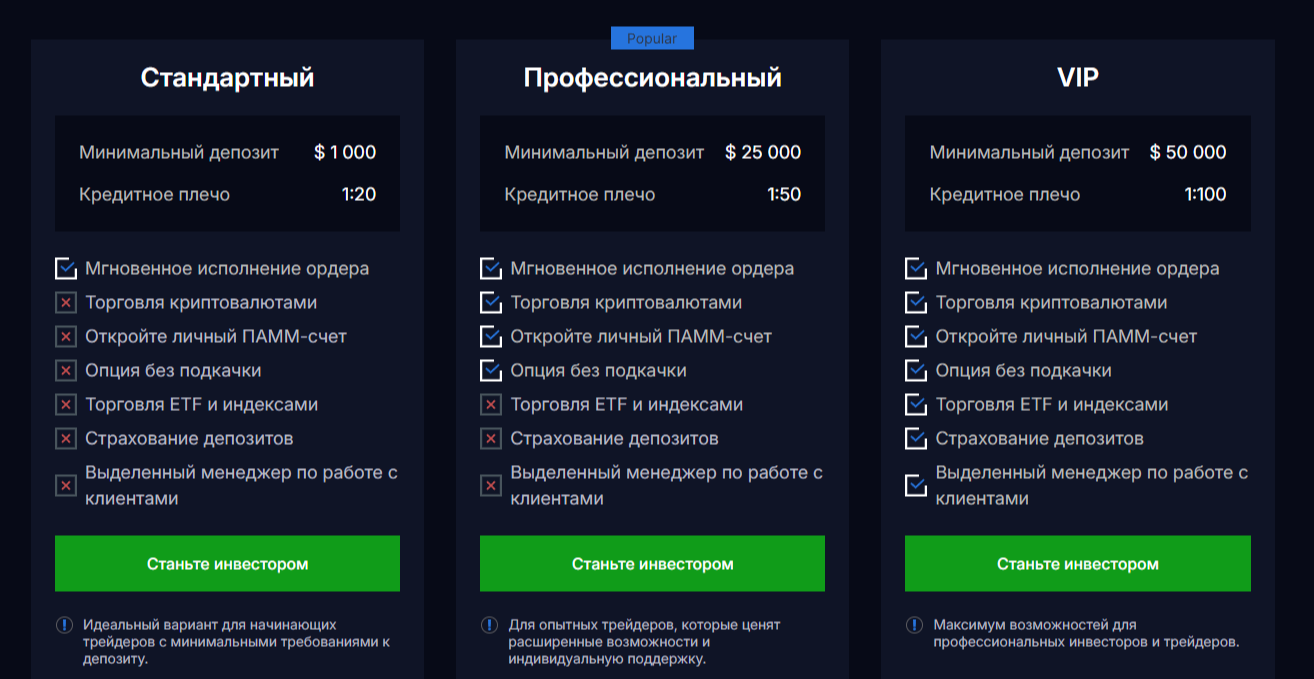Image resolution: width=1314 pixels, height=679 pixels.
Task: Click the info icon under the Профессиональный plan
Action: tap(489, 625)
